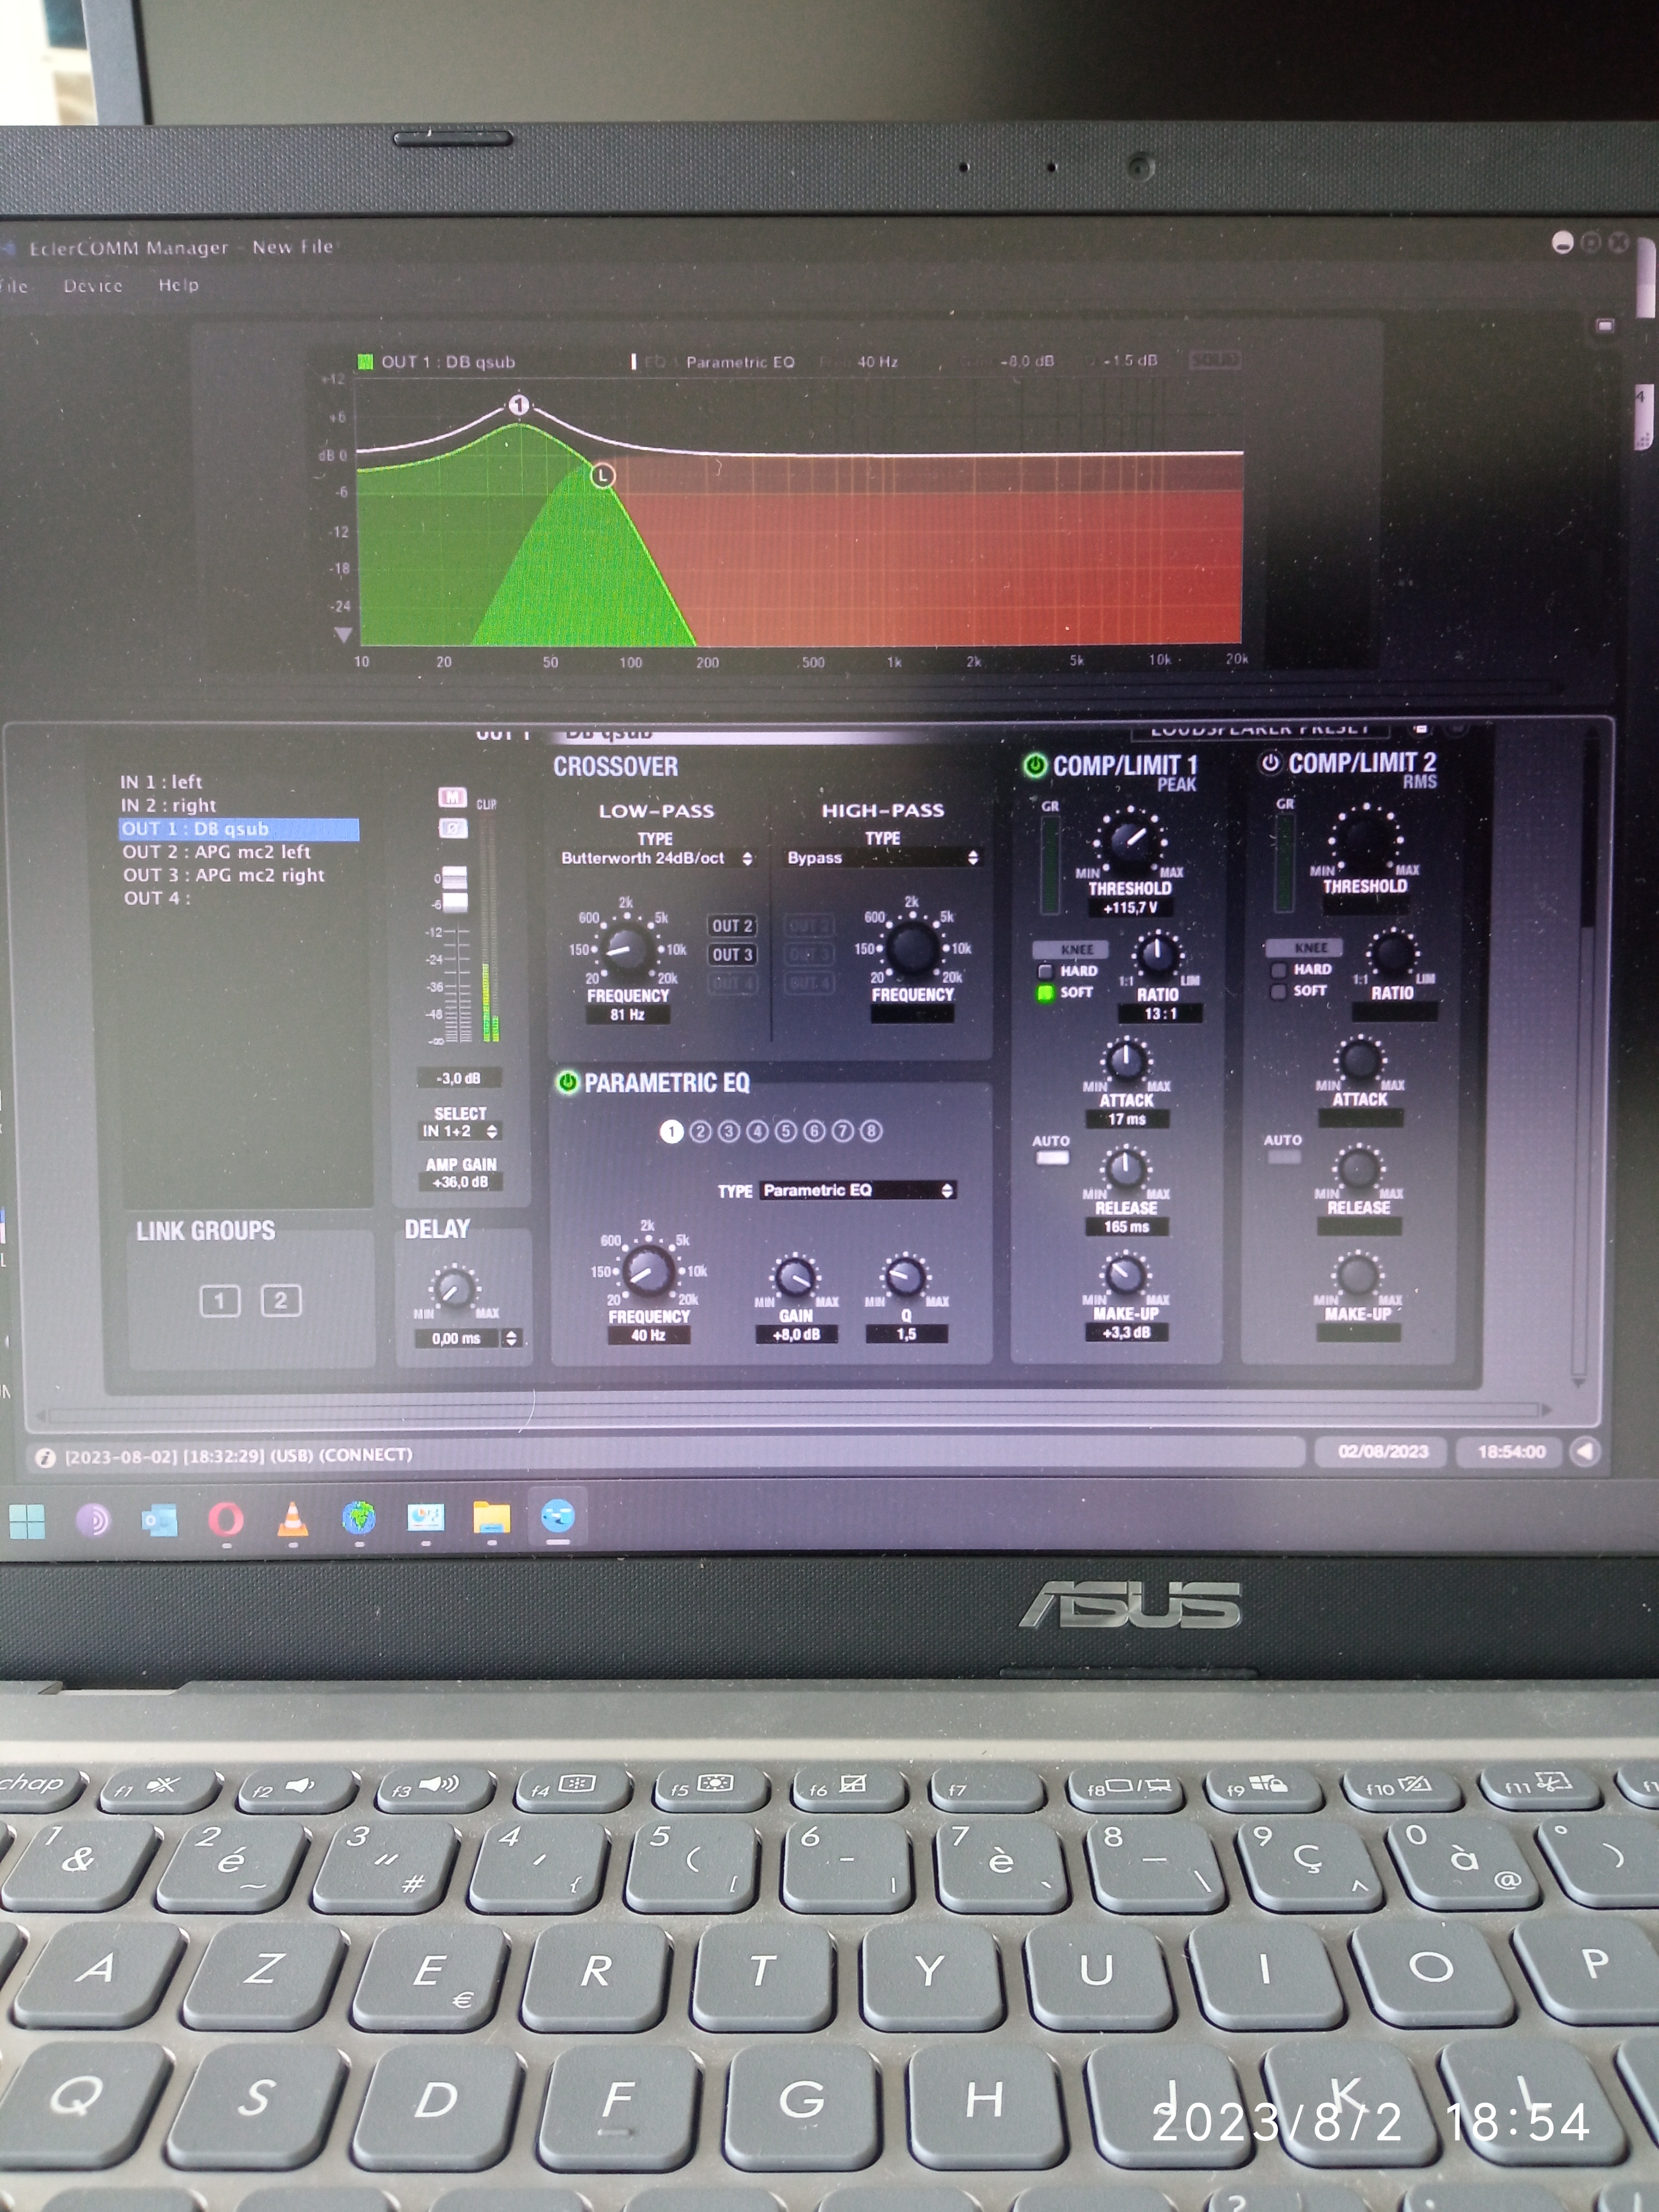Click the graph scale down triangle
The image size is (1659, 2212).
pos(343,635)
